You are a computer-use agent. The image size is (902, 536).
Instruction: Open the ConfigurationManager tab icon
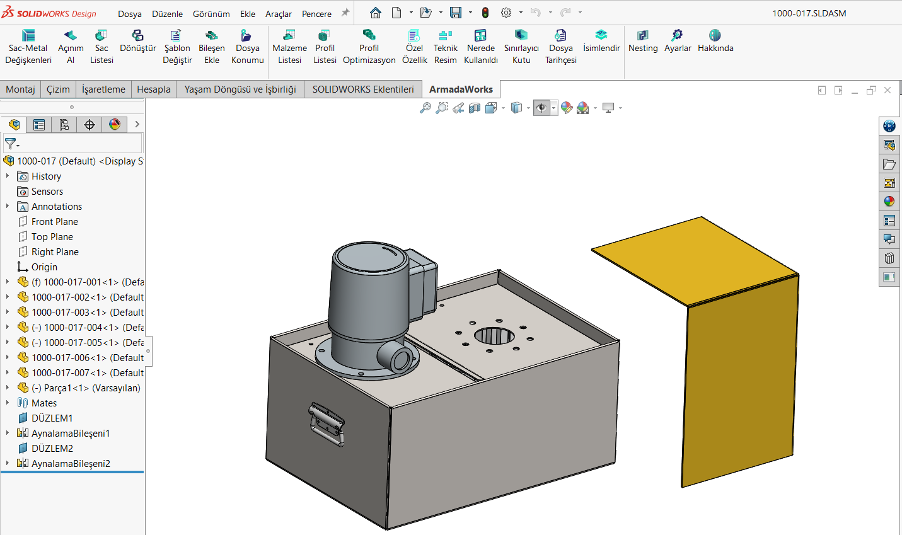coord(64,125)
